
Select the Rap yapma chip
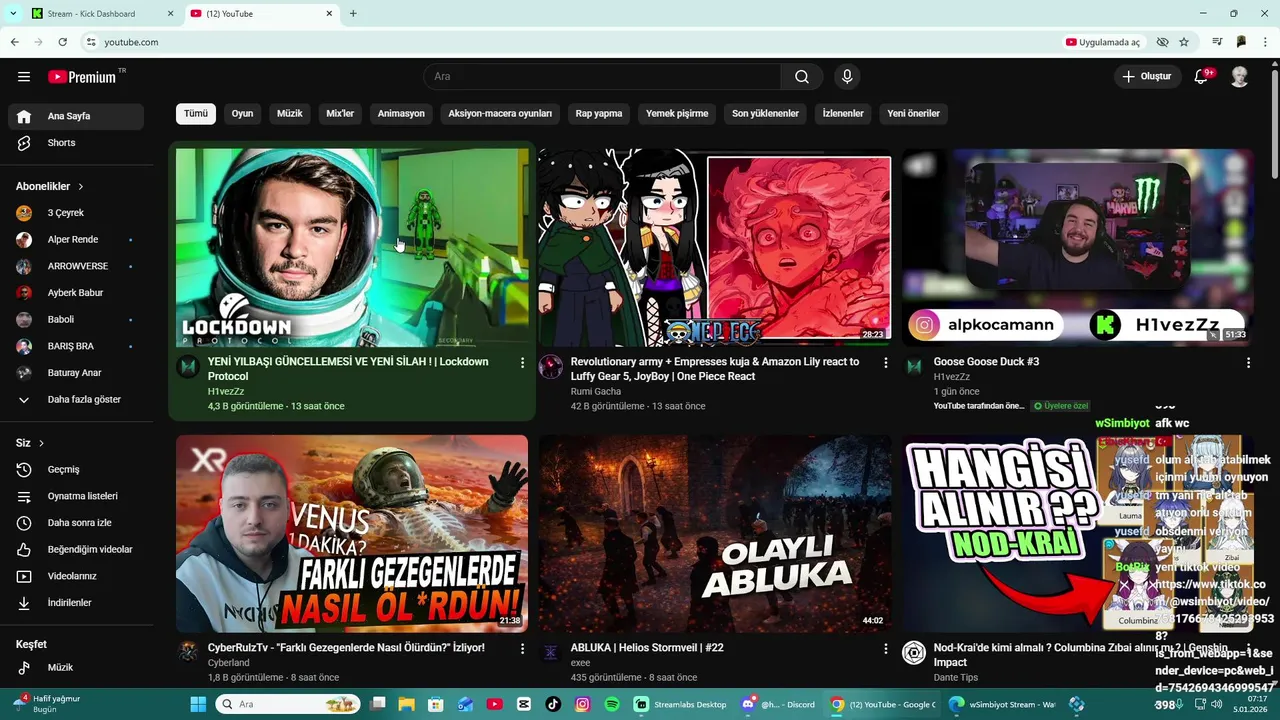click(x=599, y=113)
